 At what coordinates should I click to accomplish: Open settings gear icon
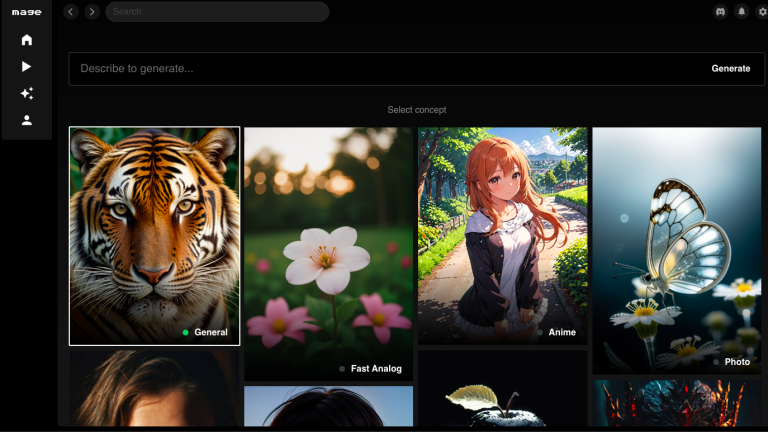click(762, 12)
